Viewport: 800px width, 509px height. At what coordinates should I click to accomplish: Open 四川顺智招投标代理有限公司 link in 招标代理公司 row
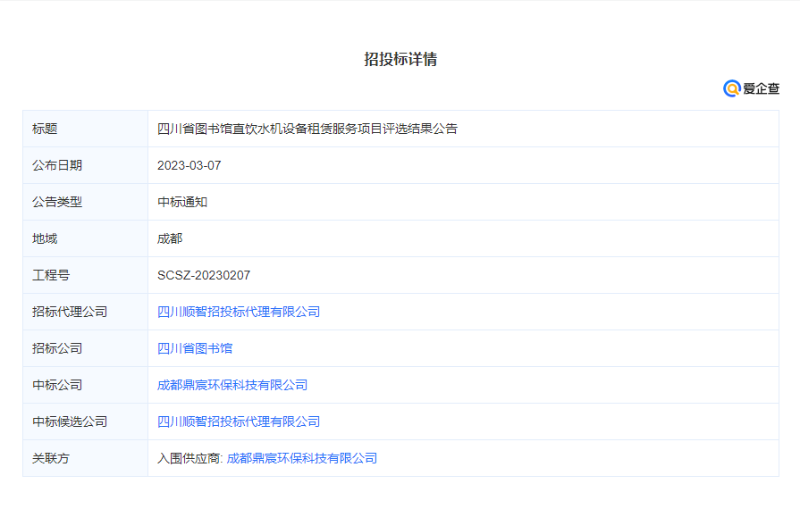[238, 312]
